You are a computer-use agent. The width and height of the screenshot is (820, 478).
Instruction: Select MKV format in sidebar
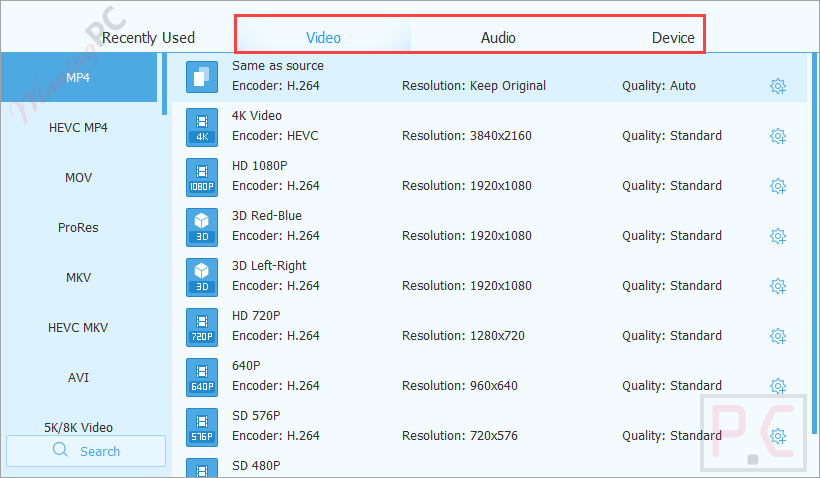click(78, 278)
